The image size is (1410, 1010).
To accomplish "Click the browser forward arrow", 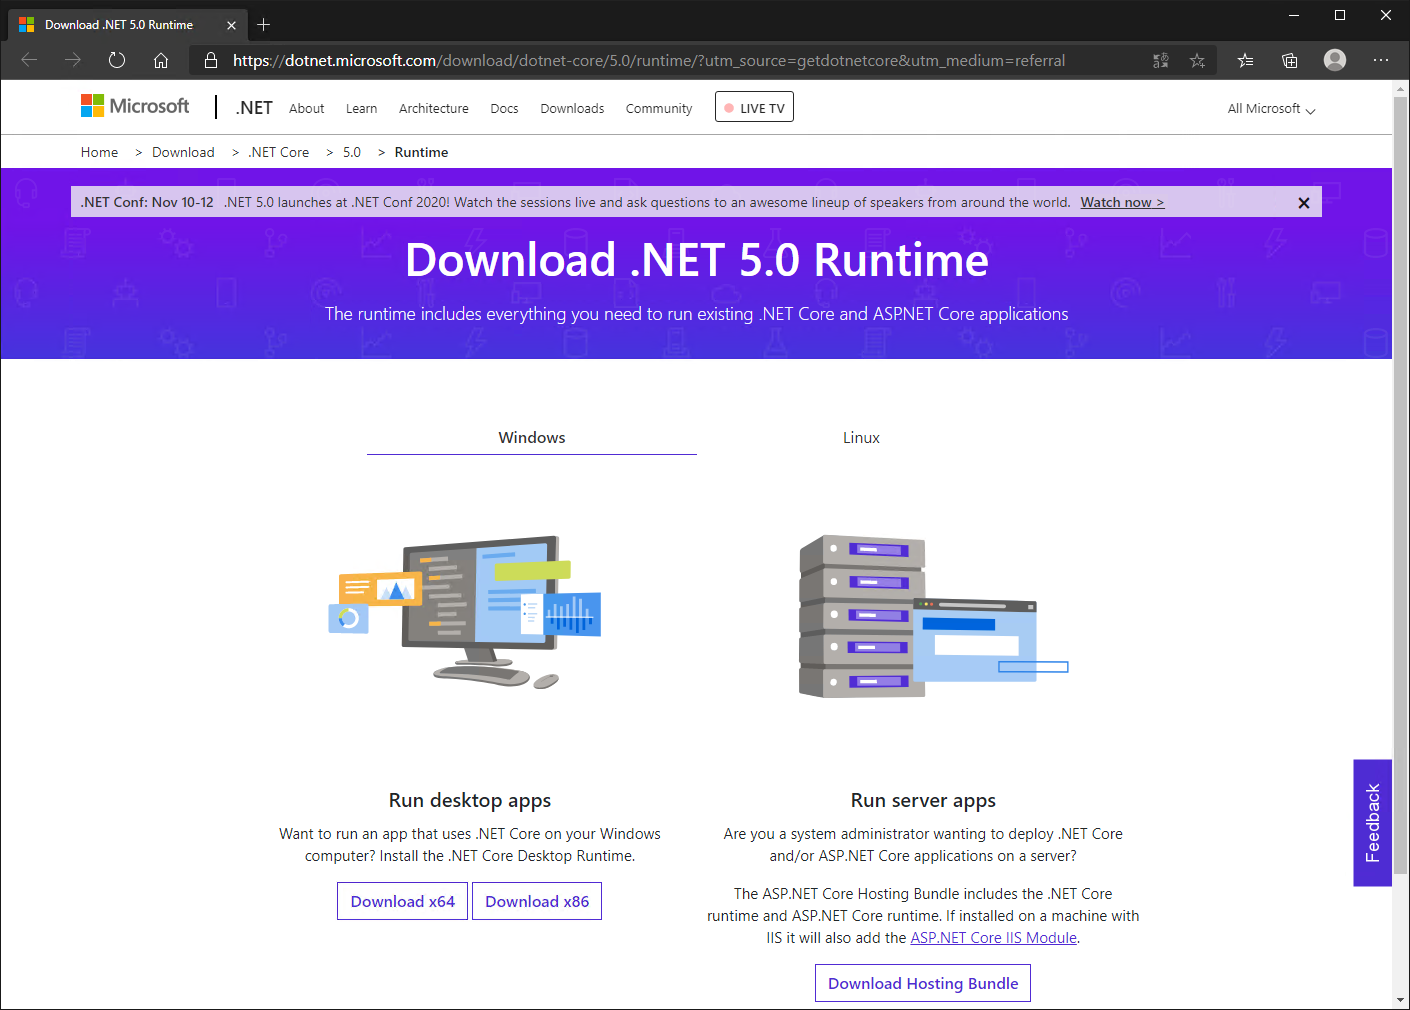I will (x=73, y=60).
